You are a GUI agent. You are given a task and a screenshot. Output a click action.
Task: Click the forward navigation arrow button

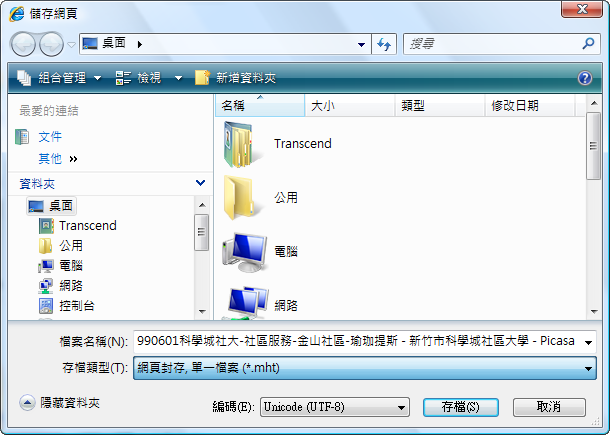click(51, 44)
